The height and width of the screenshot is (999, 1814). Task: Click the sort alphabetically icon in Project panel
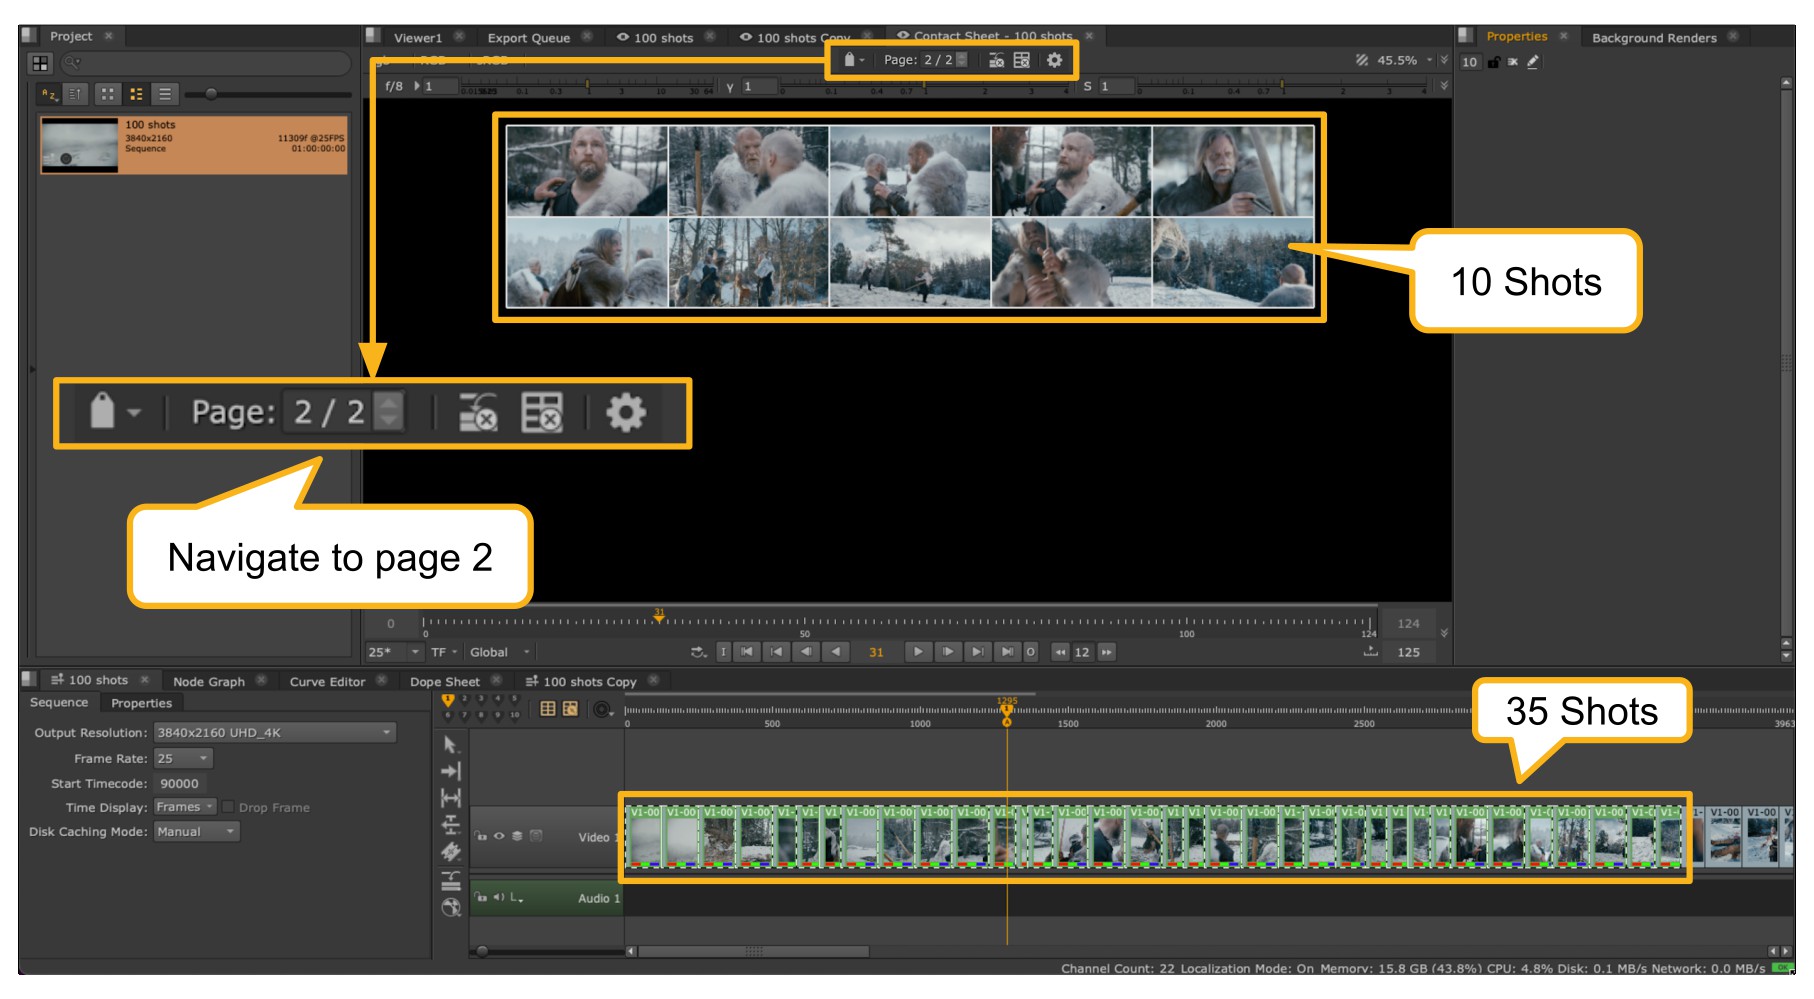48,94
